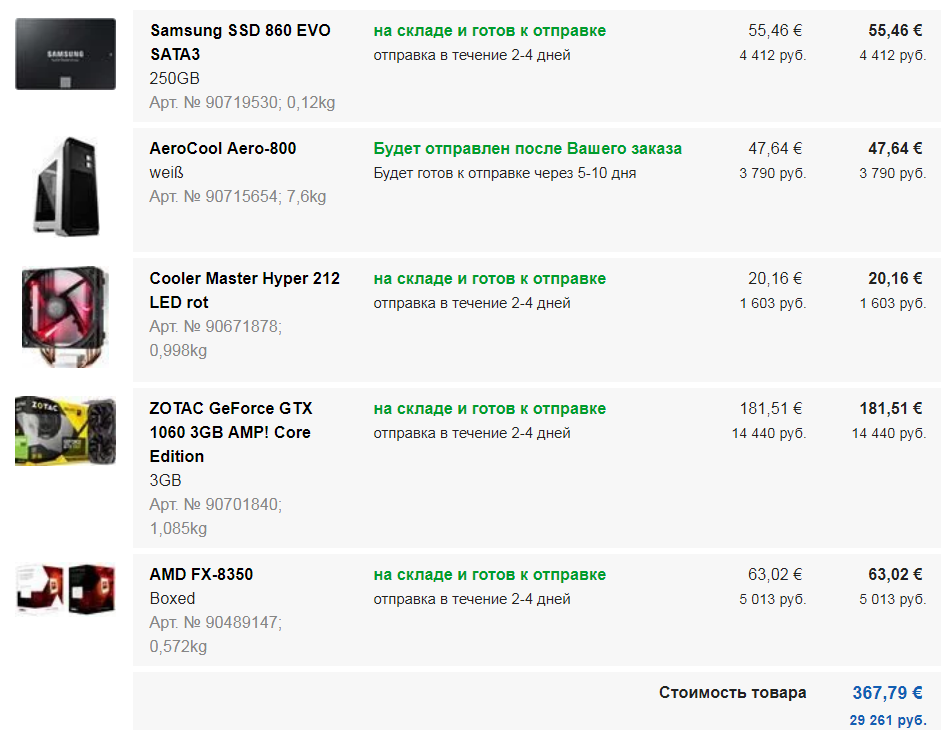This screenshot has width=941, height=730.
Task: Open the AeroCool white case image
Action: [x=65, y=187]
